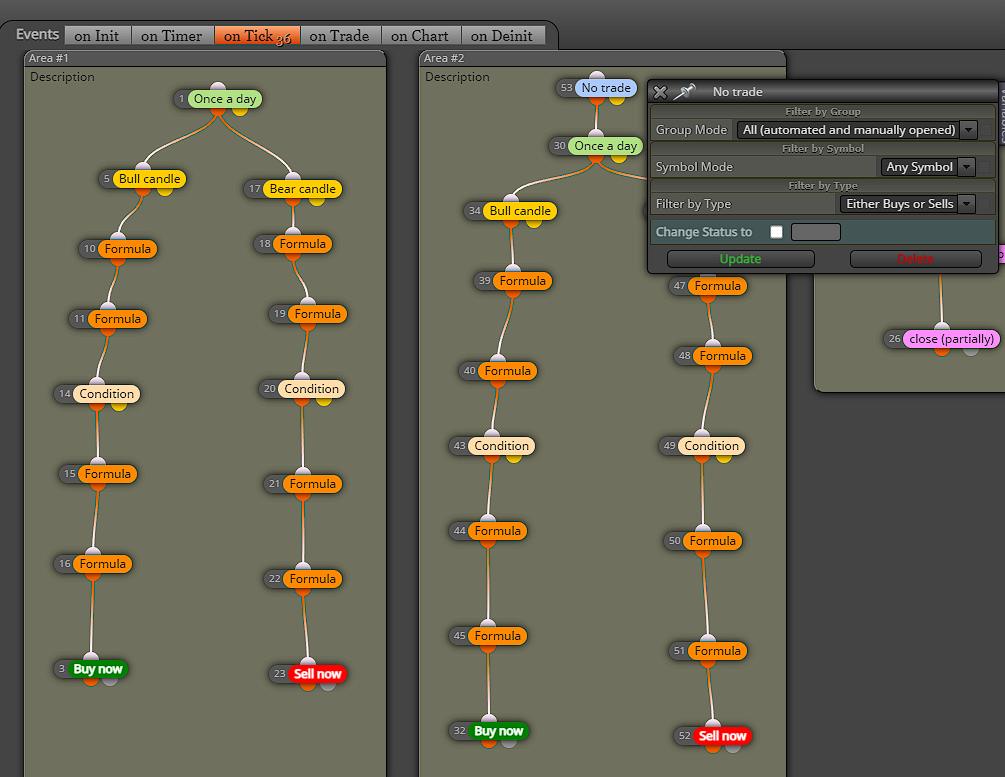Switch to the on Trade tab

(x=340, y=36)
